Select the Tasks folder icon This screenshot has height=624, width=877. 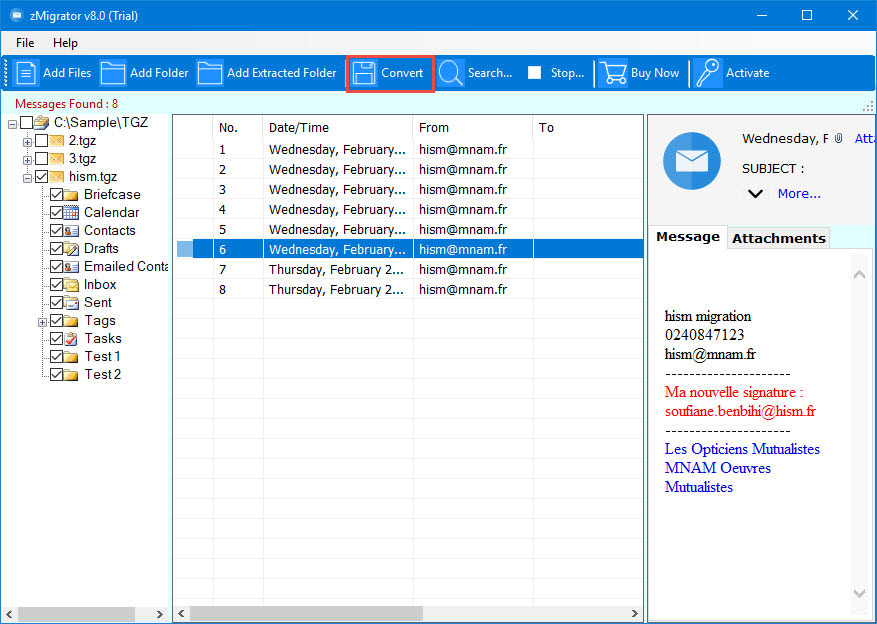coord(70,338)
